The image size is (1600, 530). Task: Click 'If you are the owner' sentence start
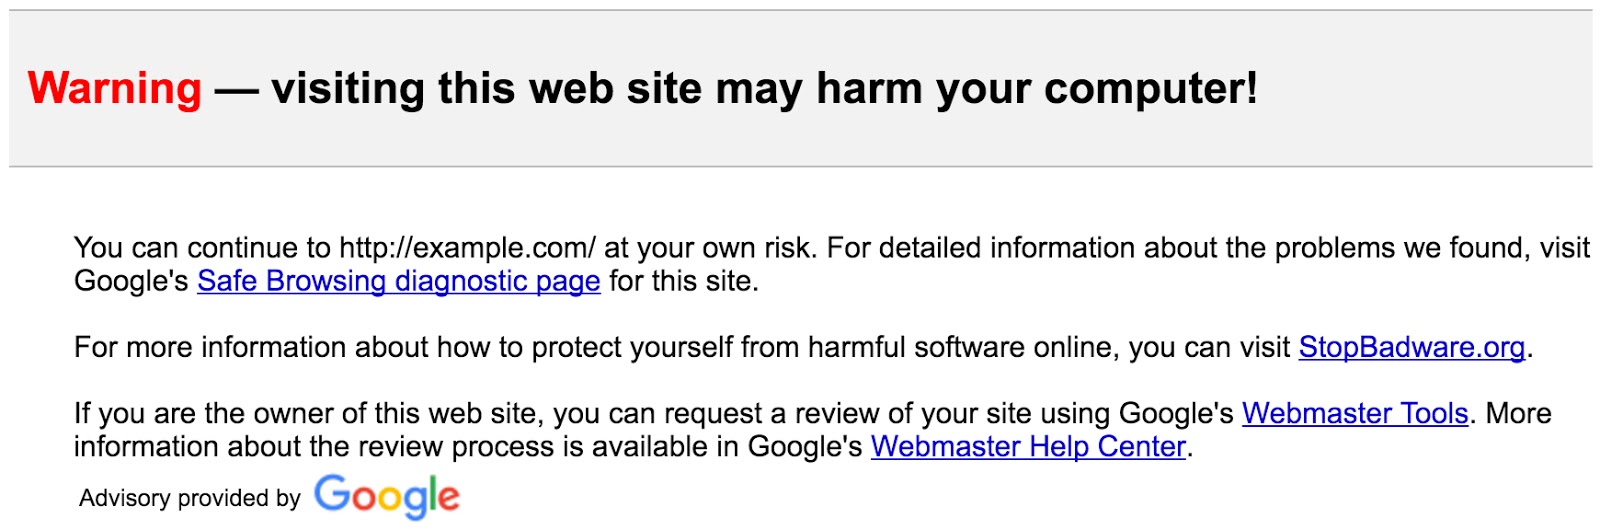[x=188, y=413]
